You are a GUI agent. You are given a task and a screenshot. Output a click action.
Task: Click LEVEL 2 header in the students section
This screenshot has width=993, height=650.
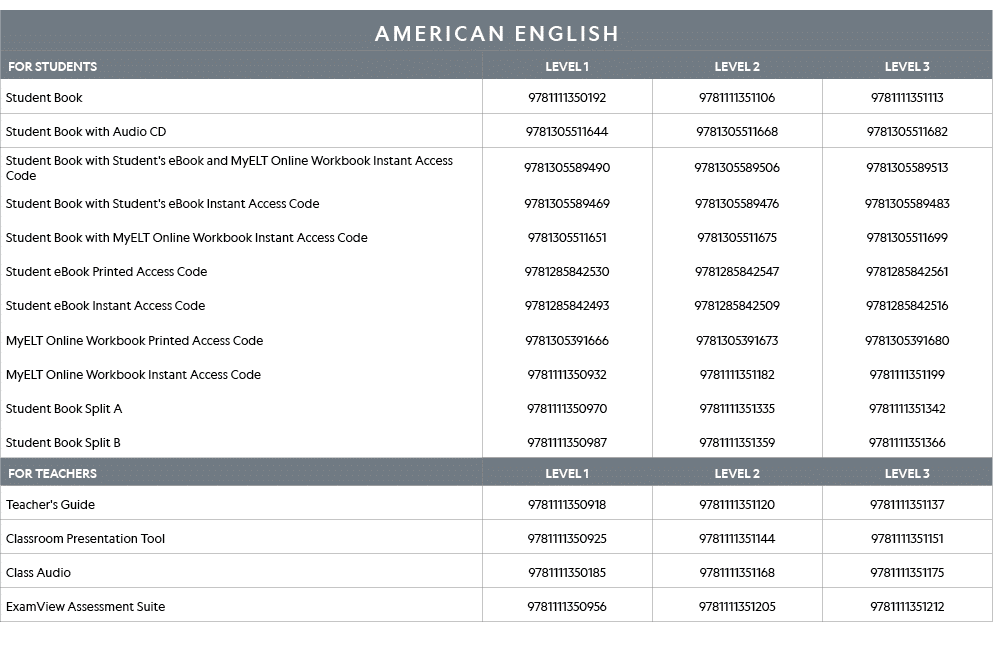point(737,67)
